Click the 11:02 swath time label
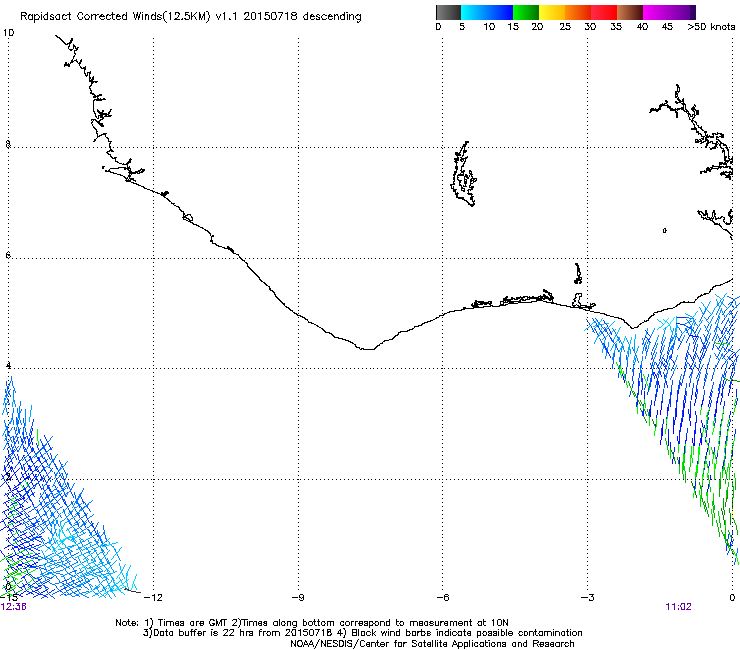 click(x=678, y=607)
